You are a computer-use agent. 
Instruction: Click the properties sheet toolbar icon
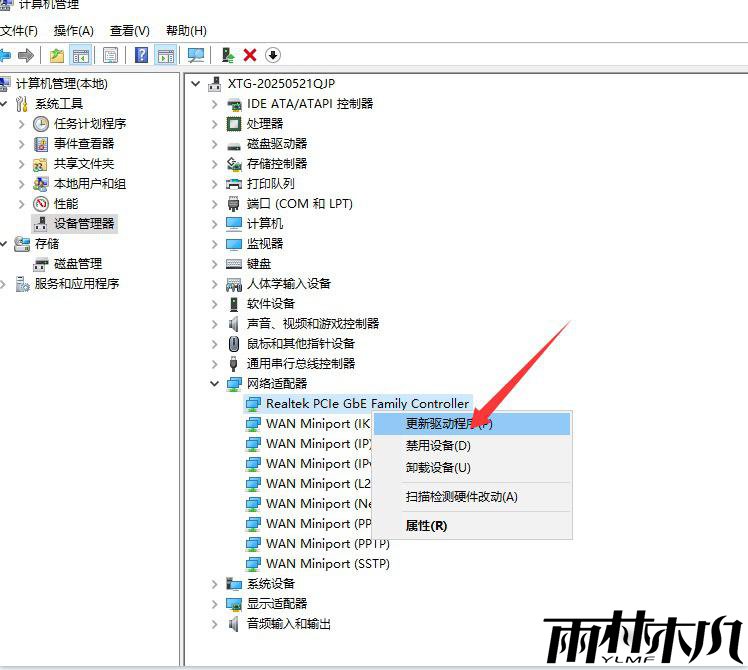click(110, 55)
